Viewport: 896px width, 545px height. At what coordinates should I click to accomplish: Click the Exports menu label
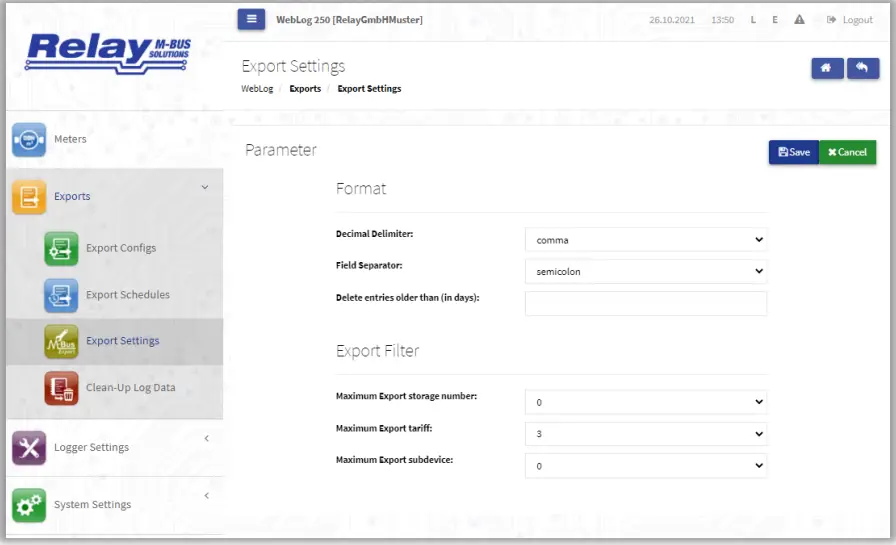click(x=72, y=196)
